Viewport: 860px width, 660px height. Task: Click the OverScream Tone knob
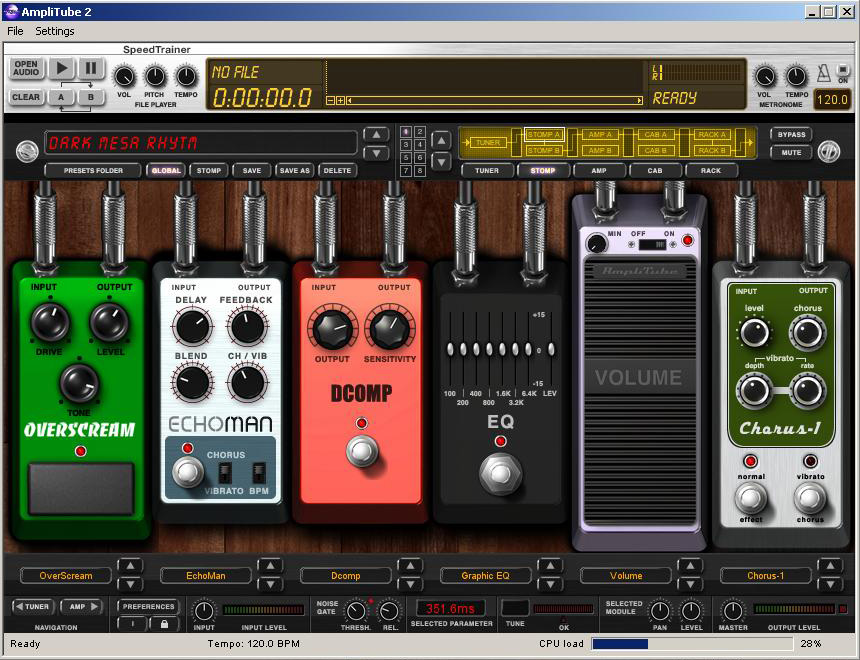click(x=78, y=384)
